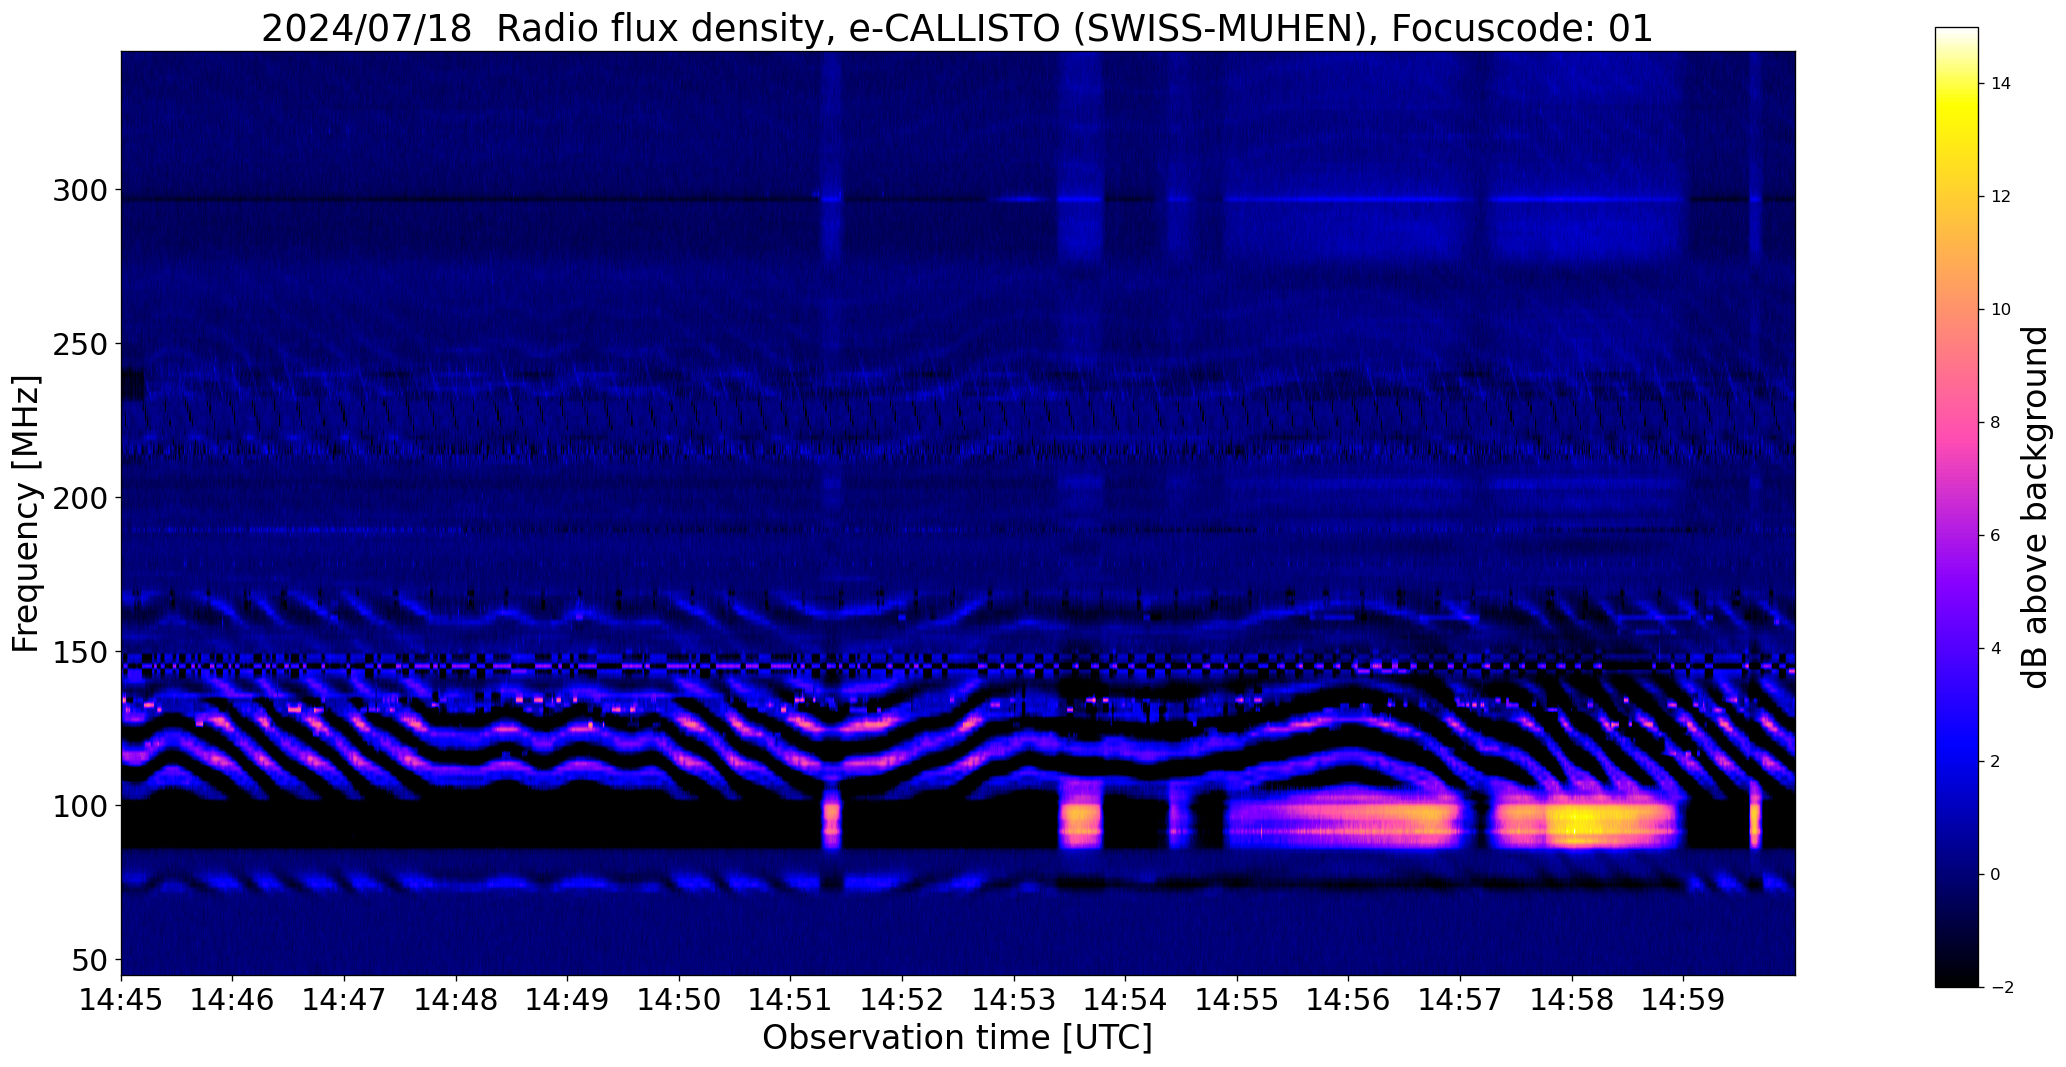This screenshot has height=1067, width=2066.
Task: Click the colorbar tick labeled 4
Action: tap(1995, 649)
